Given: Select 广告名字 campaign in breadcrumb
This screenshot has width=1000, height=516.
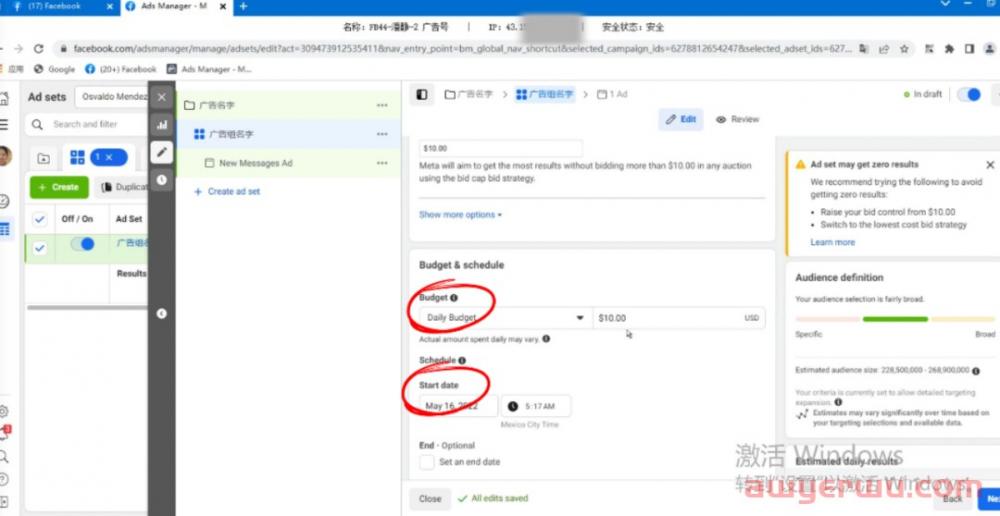Looking at the screenshot, I should [x=469, y=94].
